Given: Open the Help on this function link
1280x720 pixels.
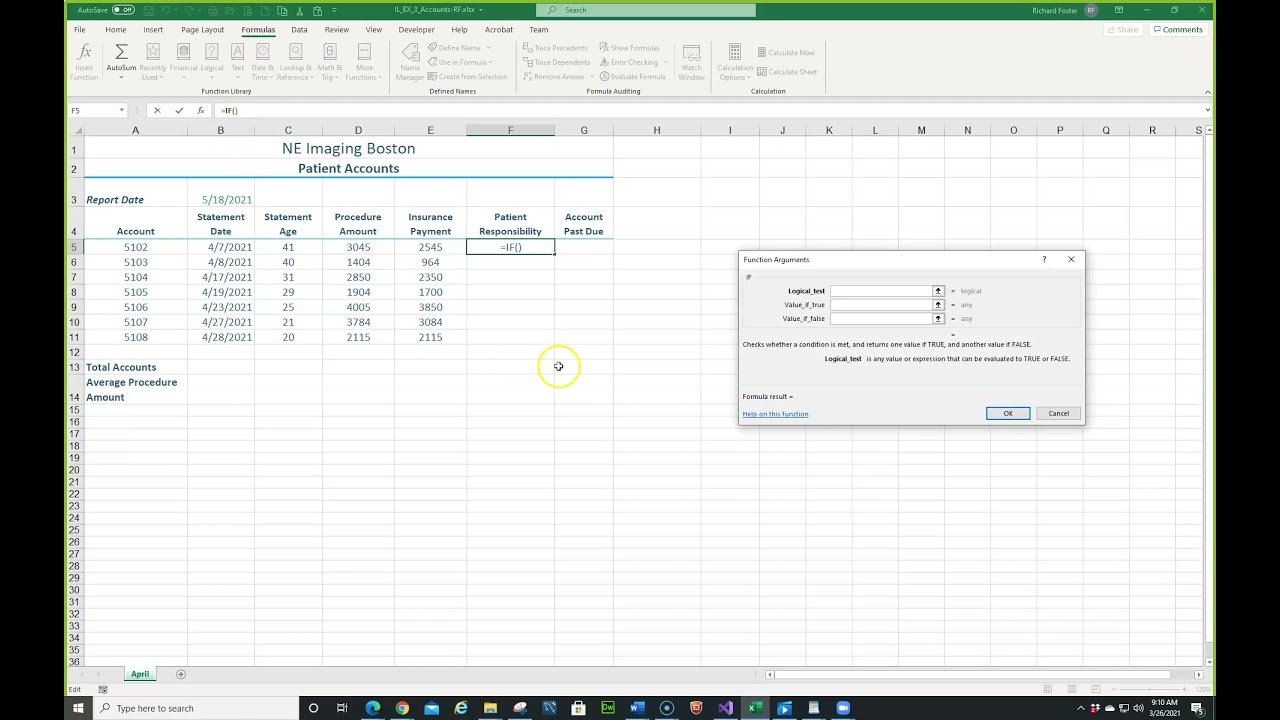Looking at the screenshot, I should [x=775, y=414].
